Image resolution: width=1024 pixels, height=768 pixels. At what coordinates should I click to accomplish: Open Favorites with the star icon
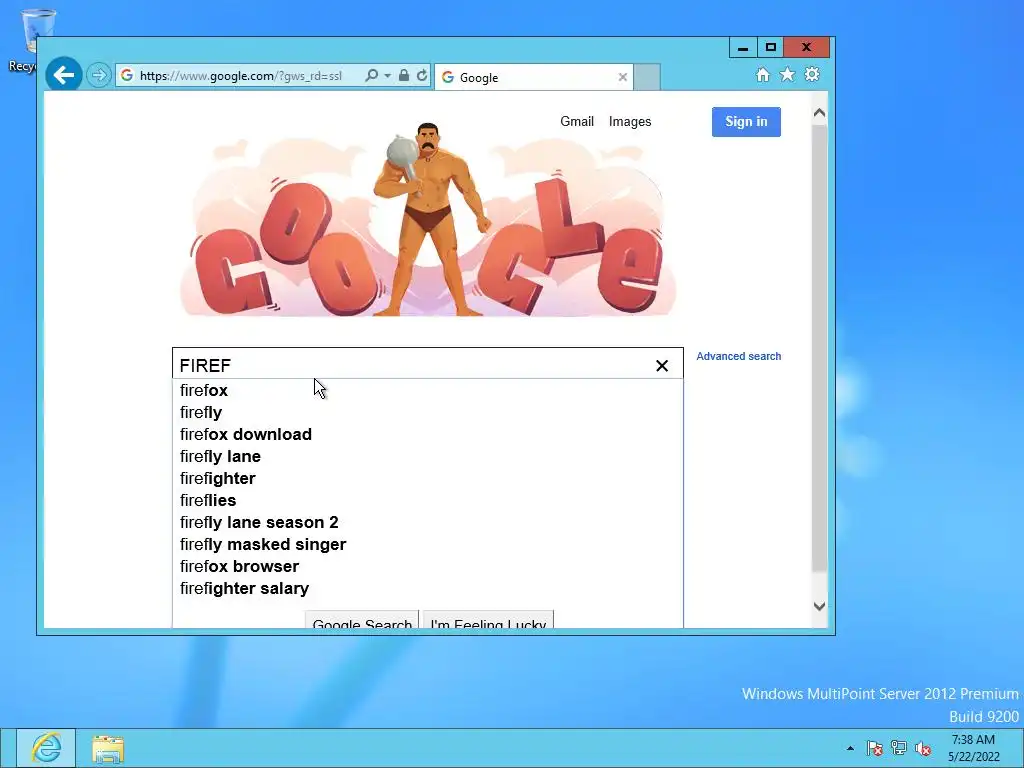coord(788,74)
